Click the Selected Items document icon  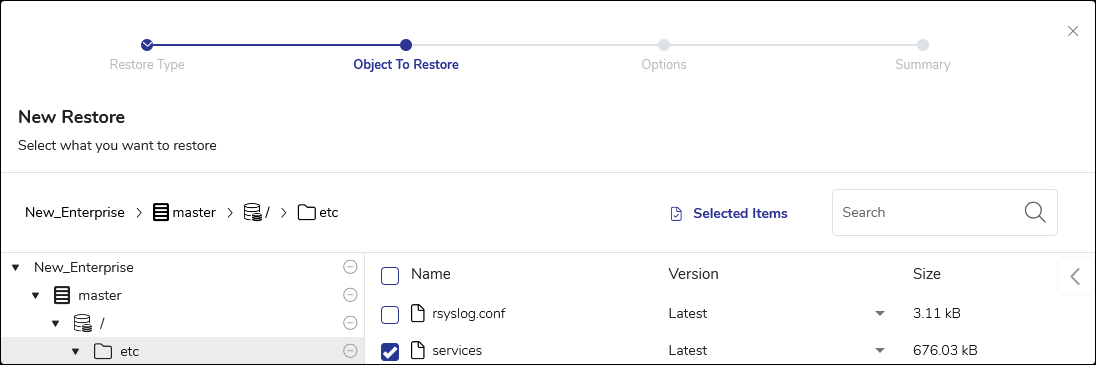(x=676, y=214)
